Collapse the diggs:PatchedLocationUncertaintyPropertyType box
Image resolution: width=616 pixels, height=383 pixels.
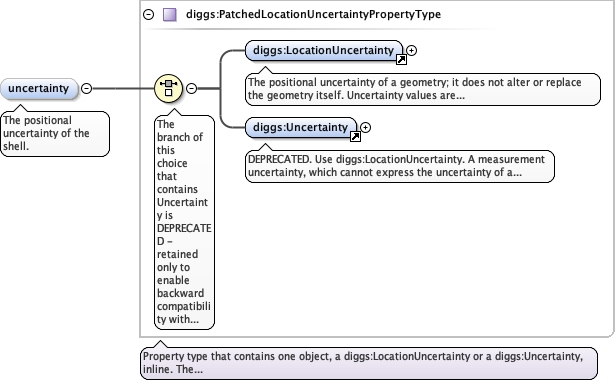(x=148, y=15)
